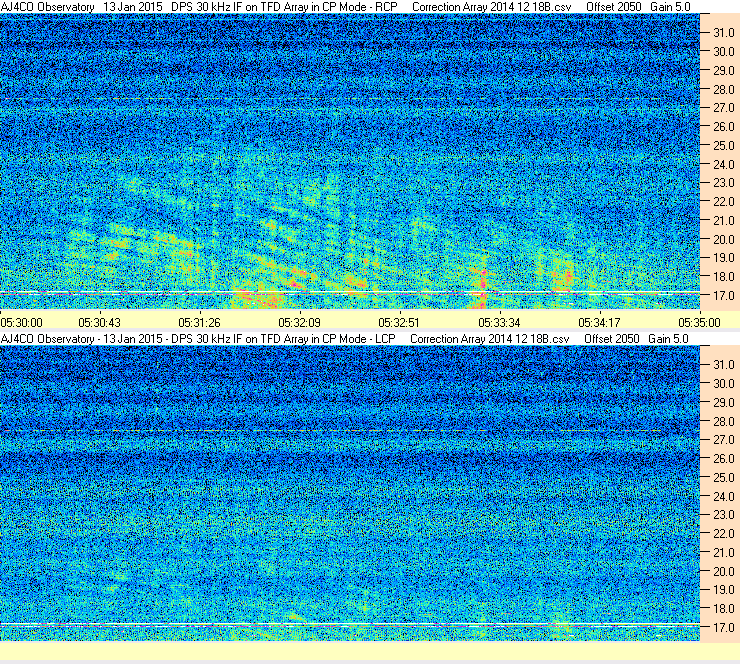Click 'Offset 2050' in the LCP title

612,339
